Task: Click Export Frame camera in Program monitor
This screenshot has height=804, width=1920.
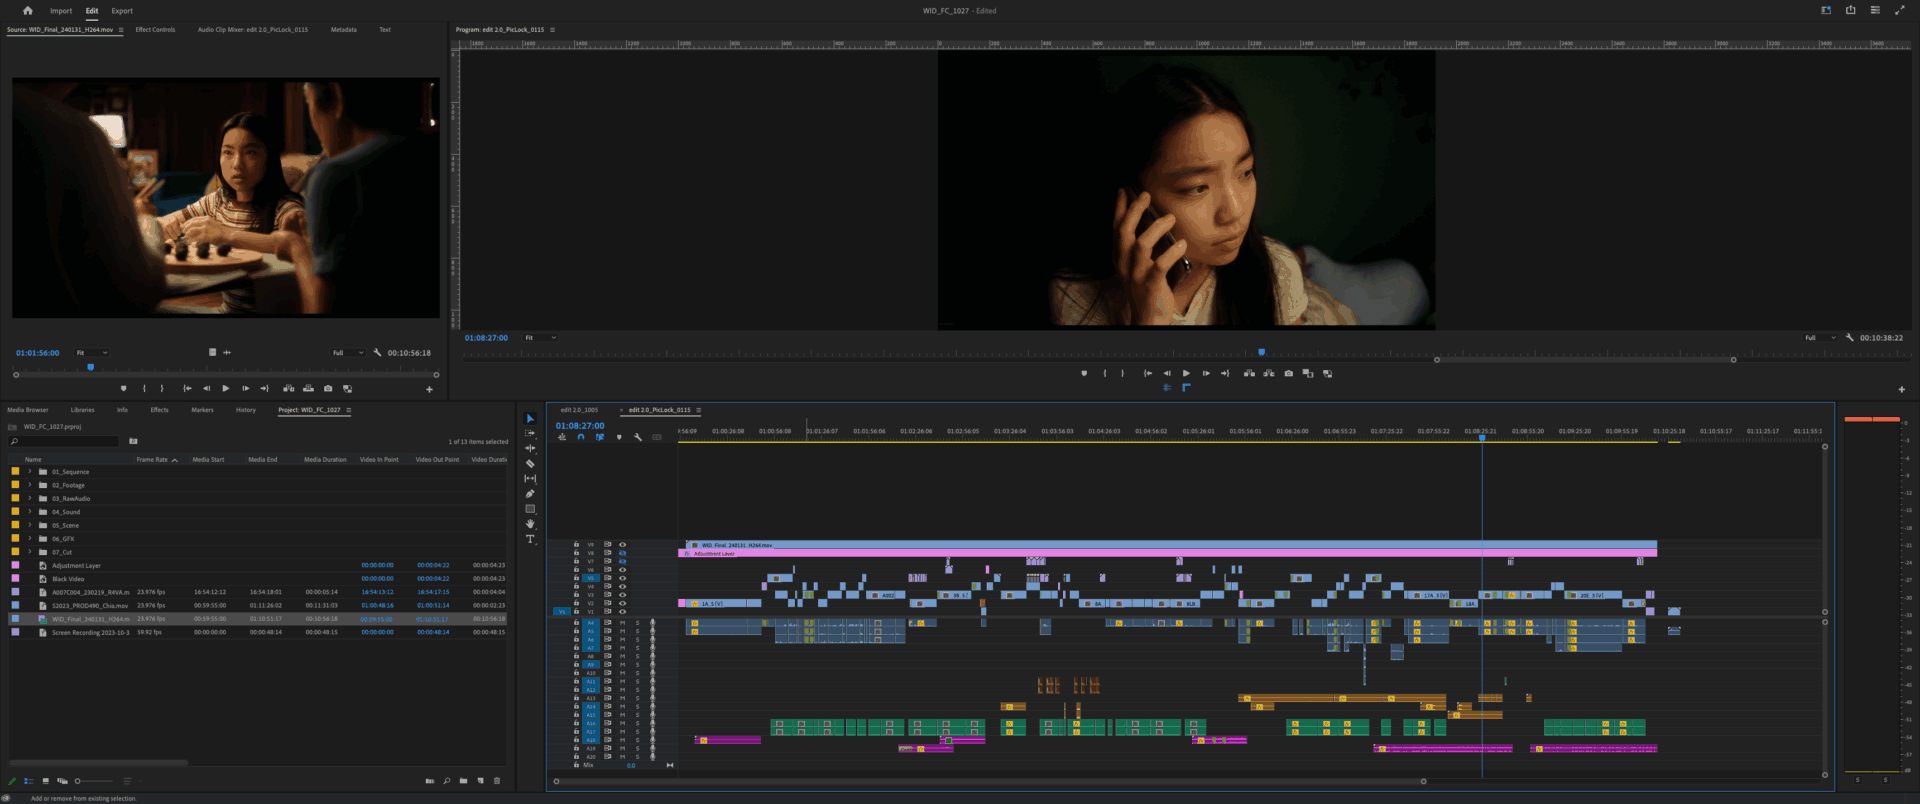Action: click(x=1288, y=374)
